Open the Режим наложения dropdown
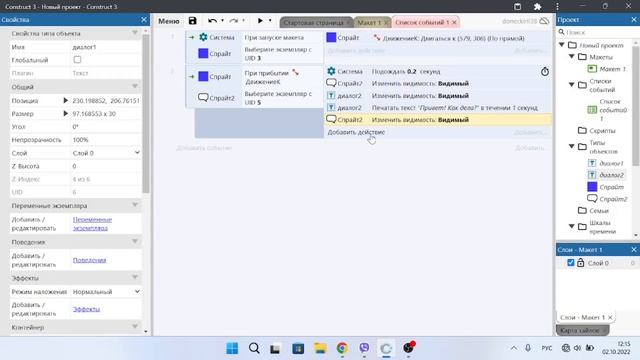This screenshot has height=360, width=640. tap(106, 291)
